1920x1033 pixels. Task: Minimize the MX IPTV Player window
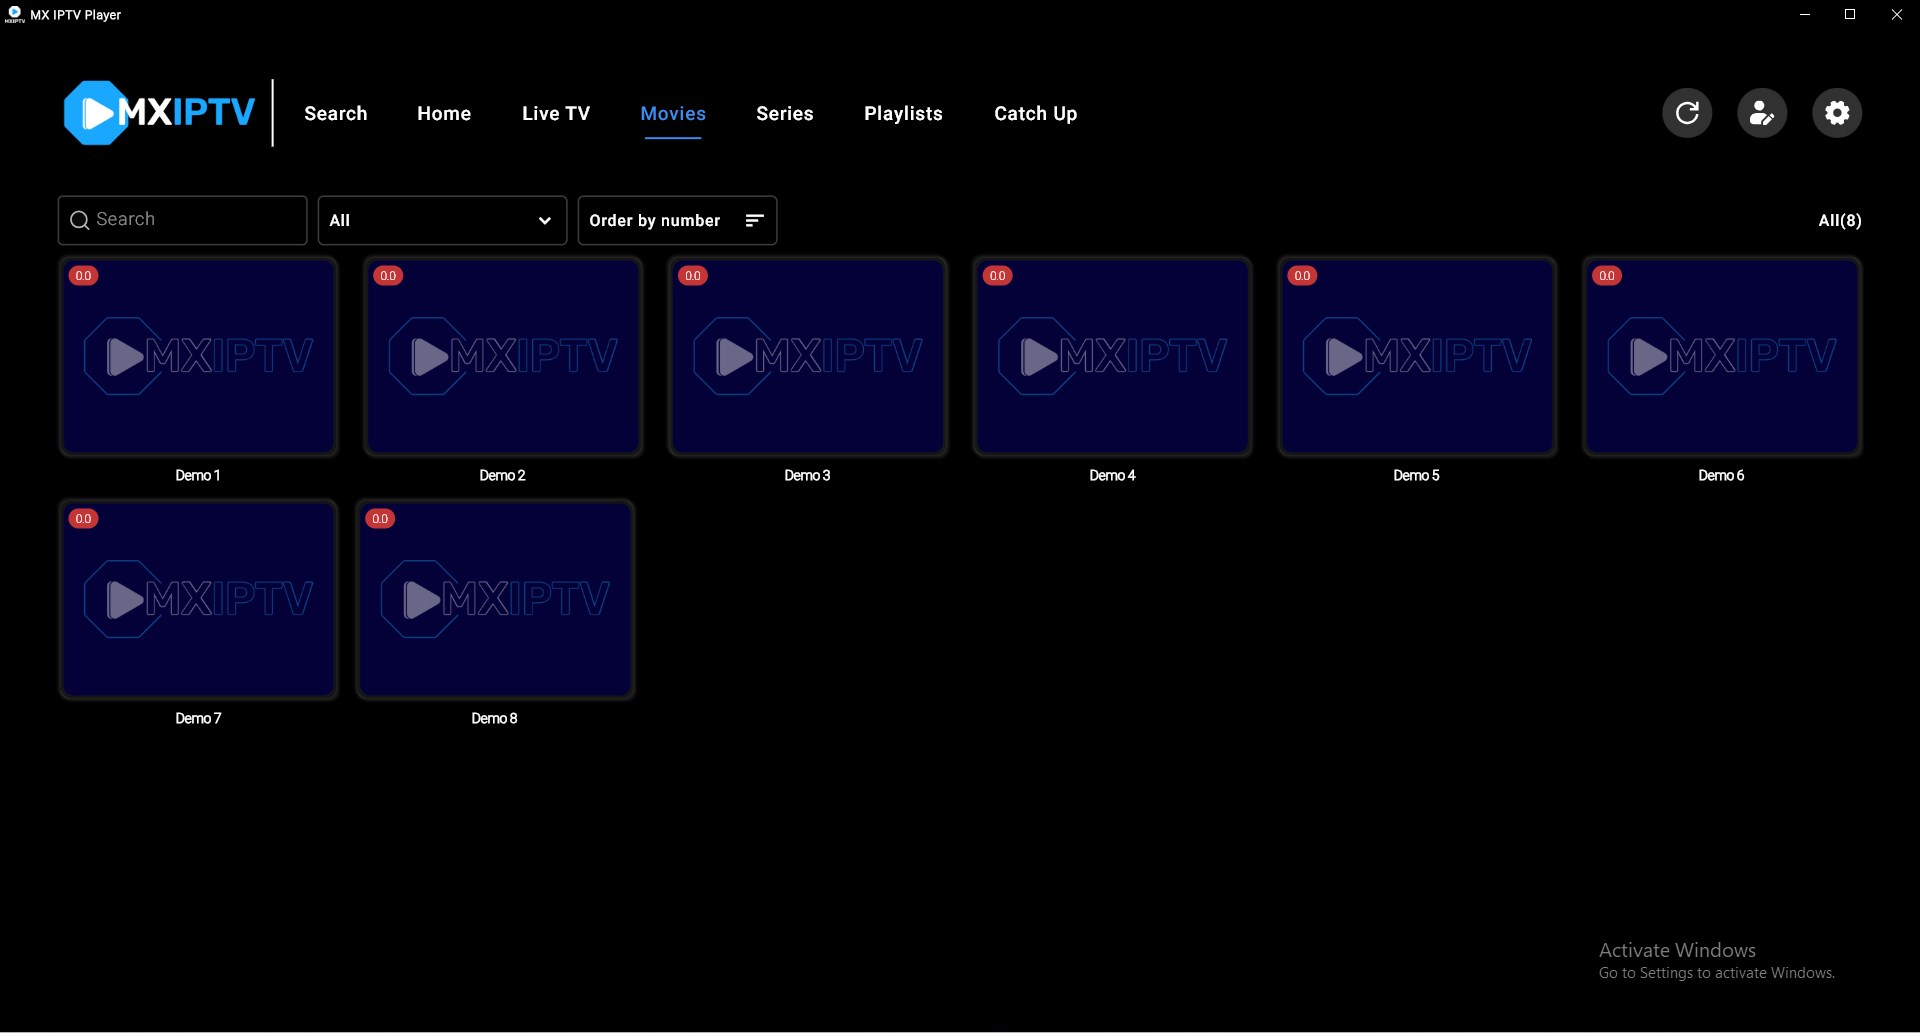1805,15
